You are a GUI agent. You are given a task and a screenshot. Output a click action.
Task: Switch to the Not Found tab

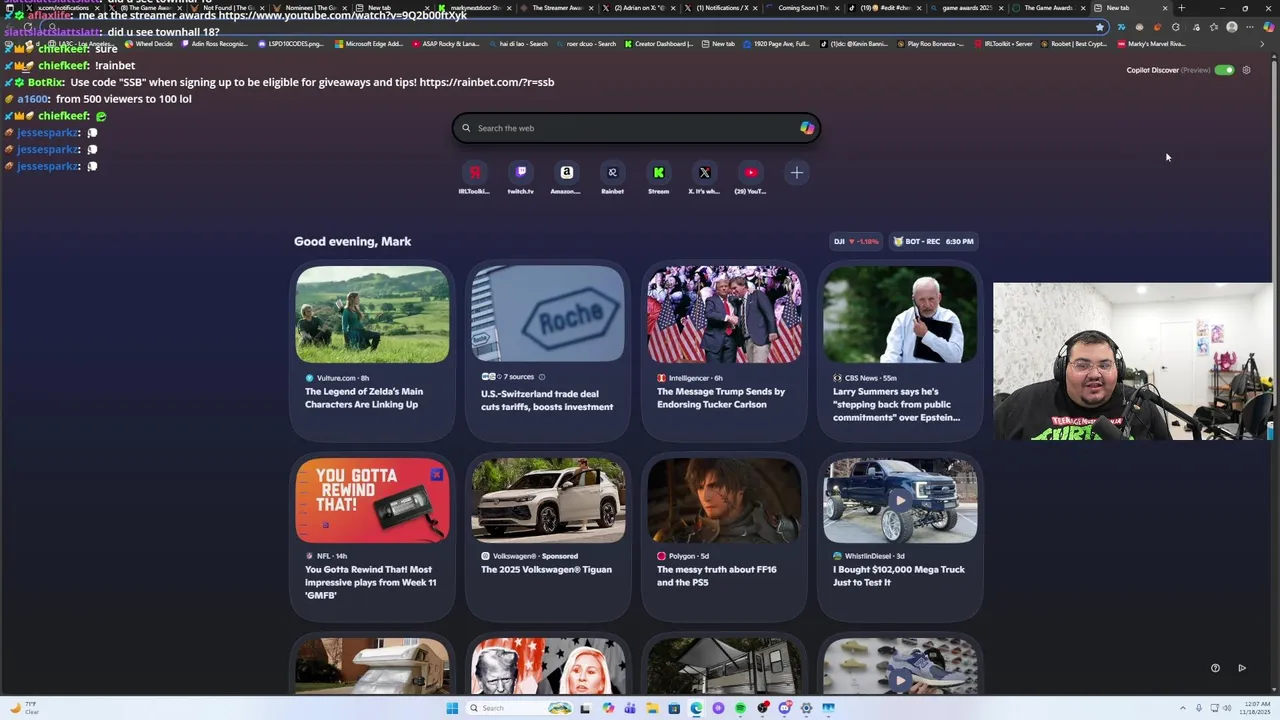(x=227, y=8)
